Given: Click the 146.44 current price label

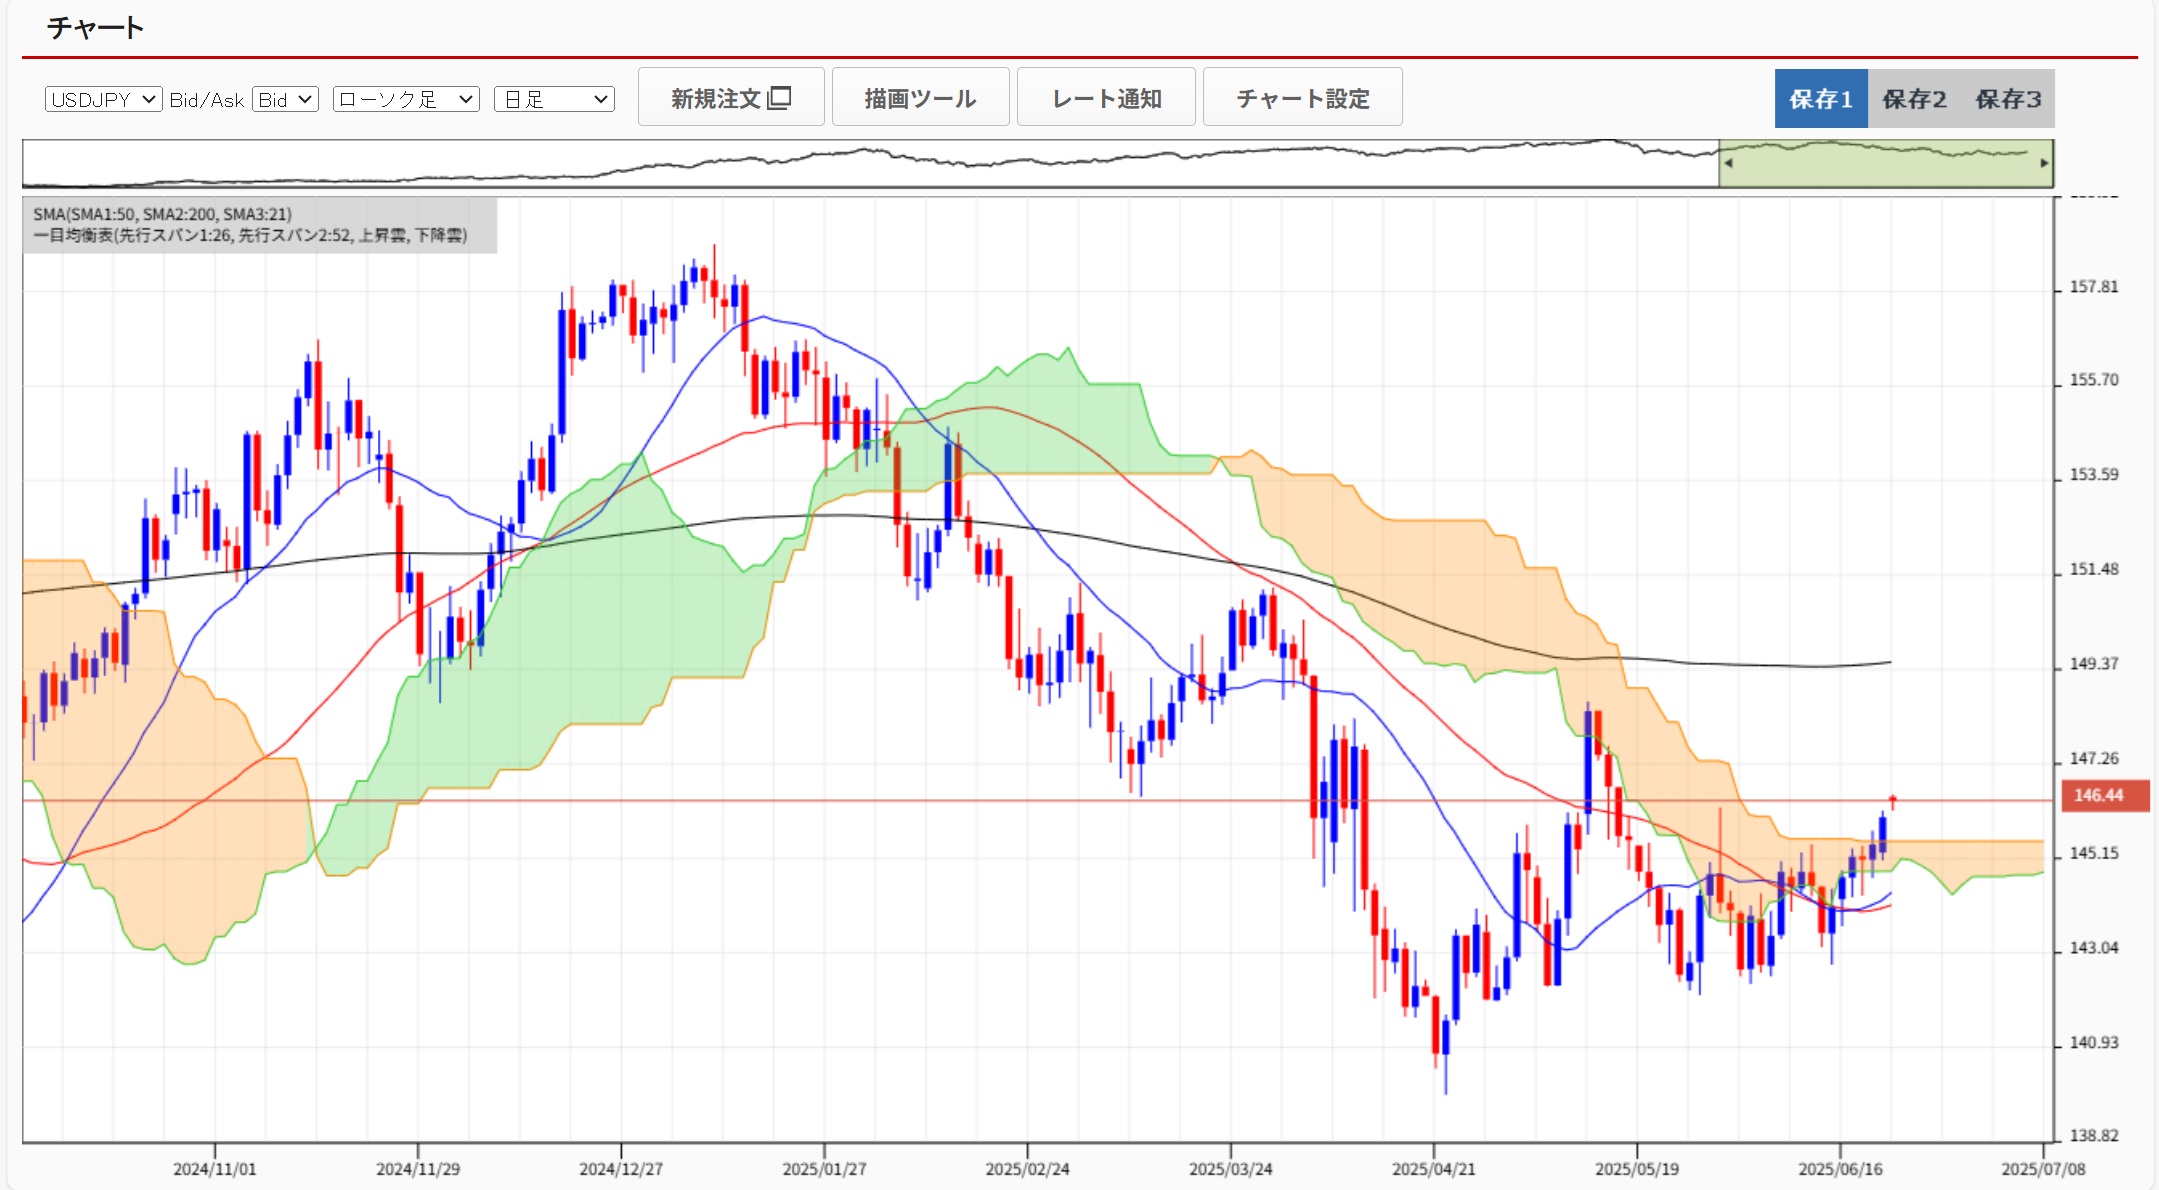Looking at the screenshot, I should tap(2104, 795).
